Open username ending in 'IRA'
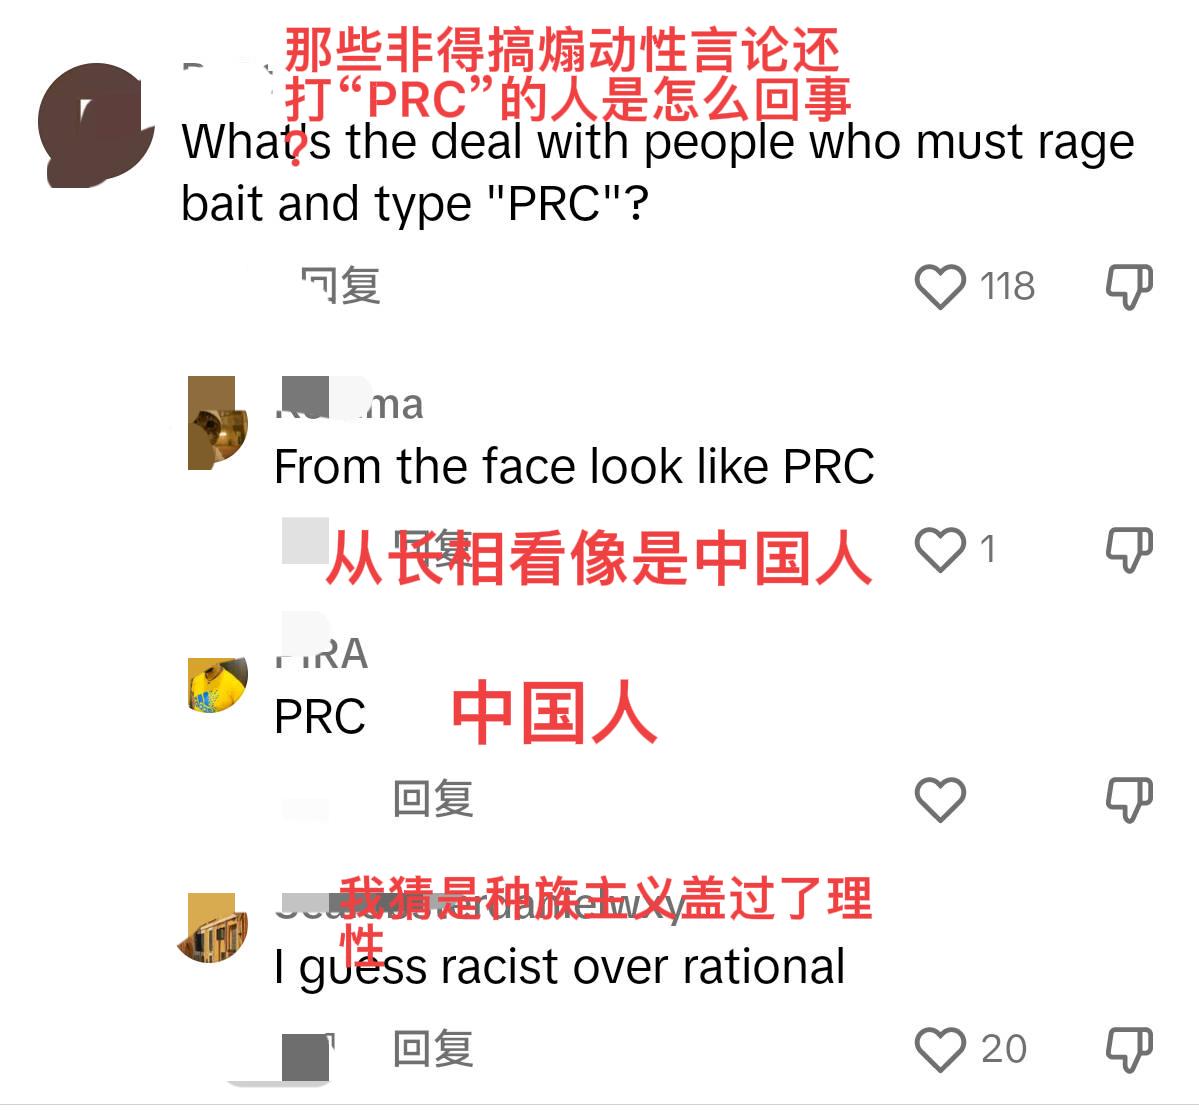The image size is (1199, 1115). (x=321, y=653)
